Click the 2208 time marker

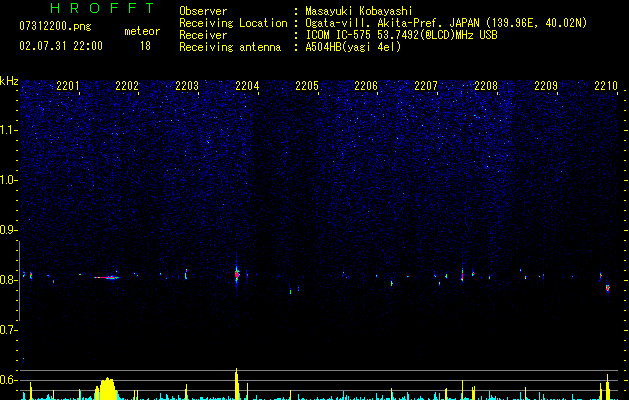486,85
